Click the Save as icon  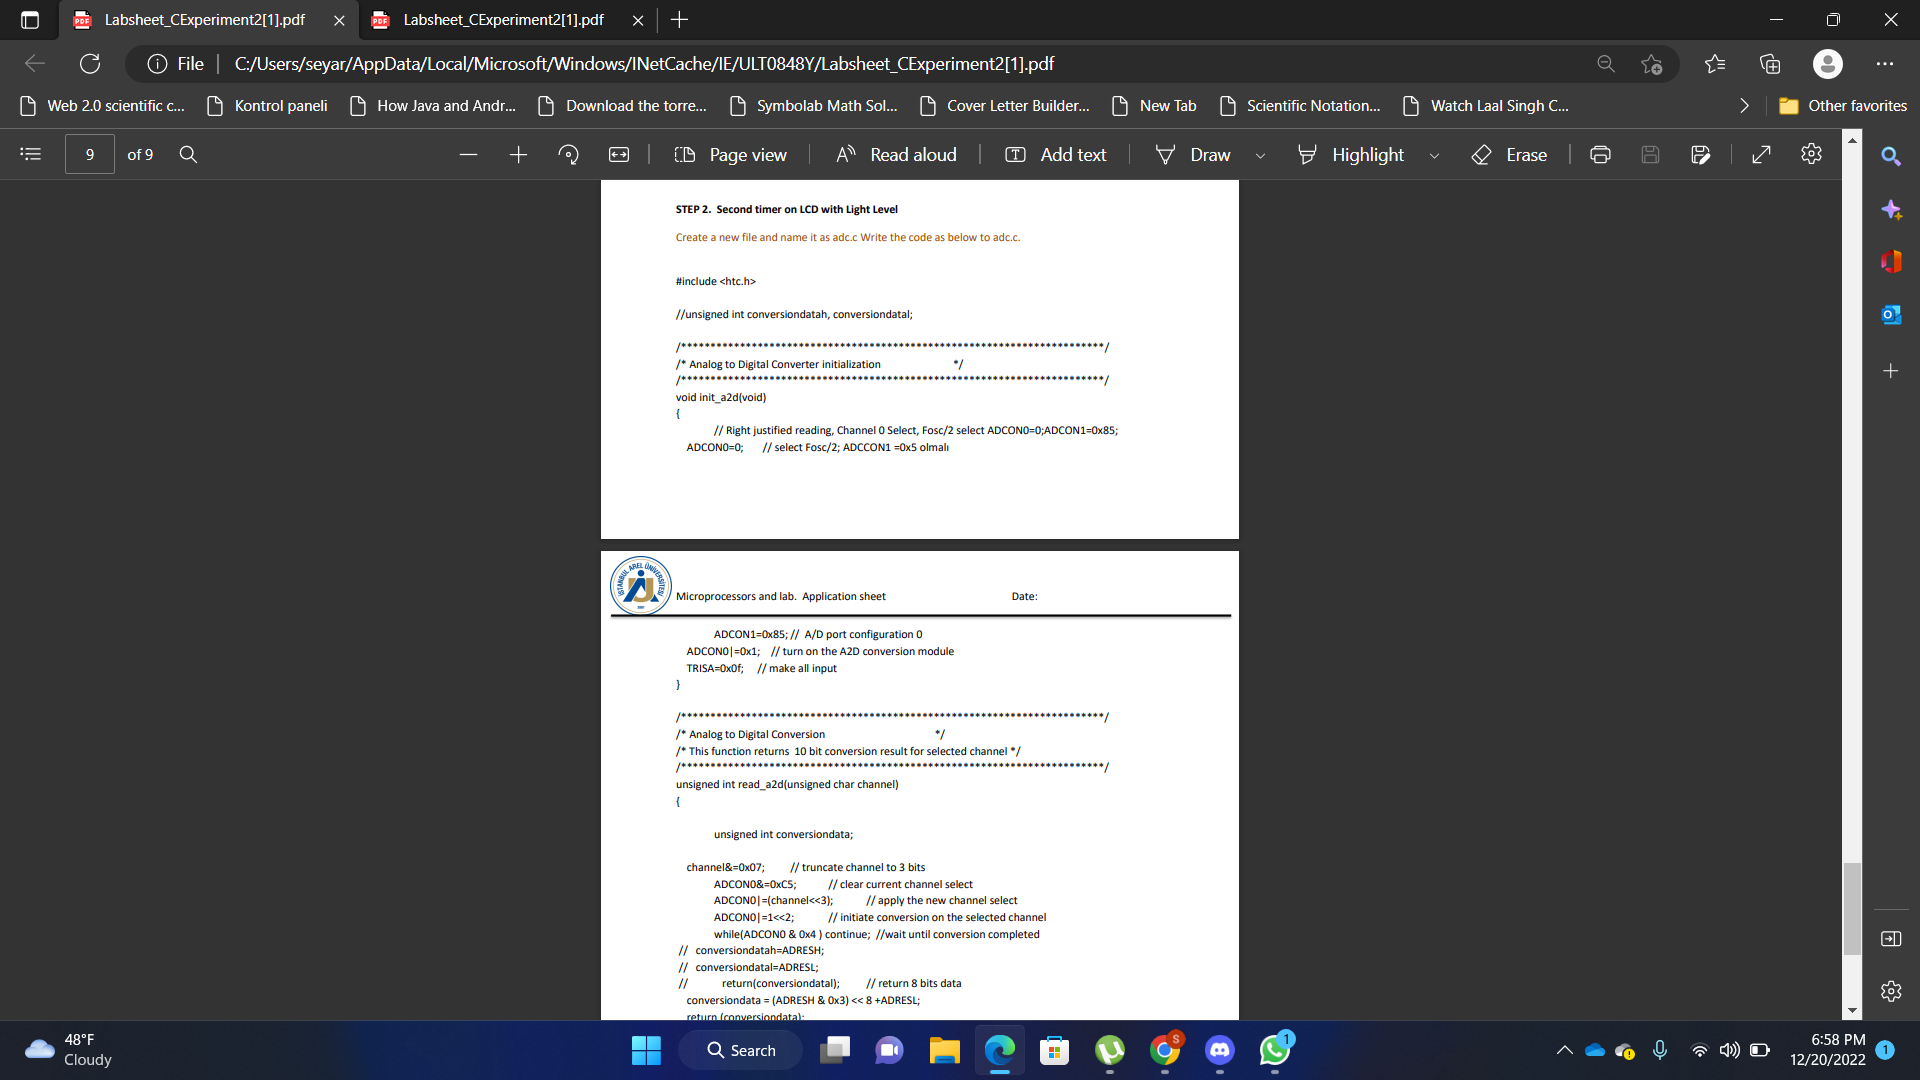pos(1700,154)
